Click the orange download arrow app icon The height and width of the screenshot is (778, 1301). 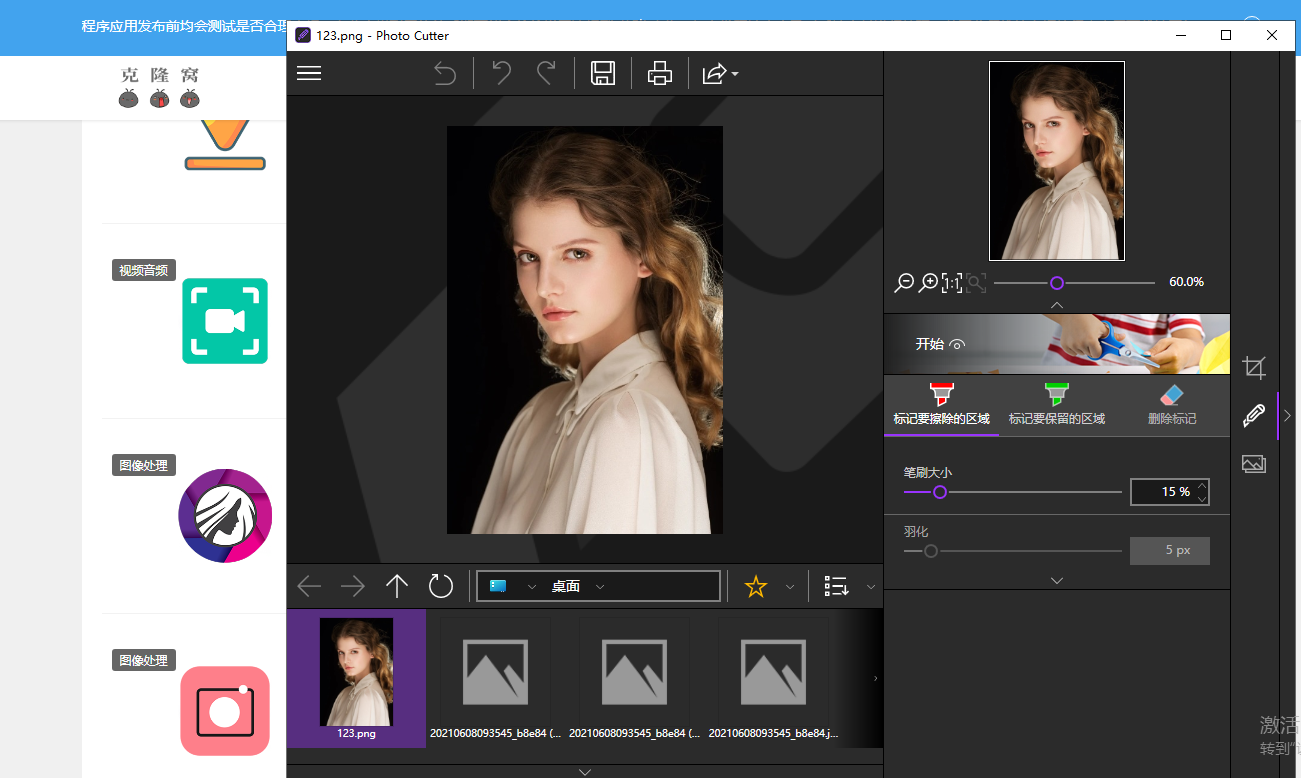pos(225,145)
